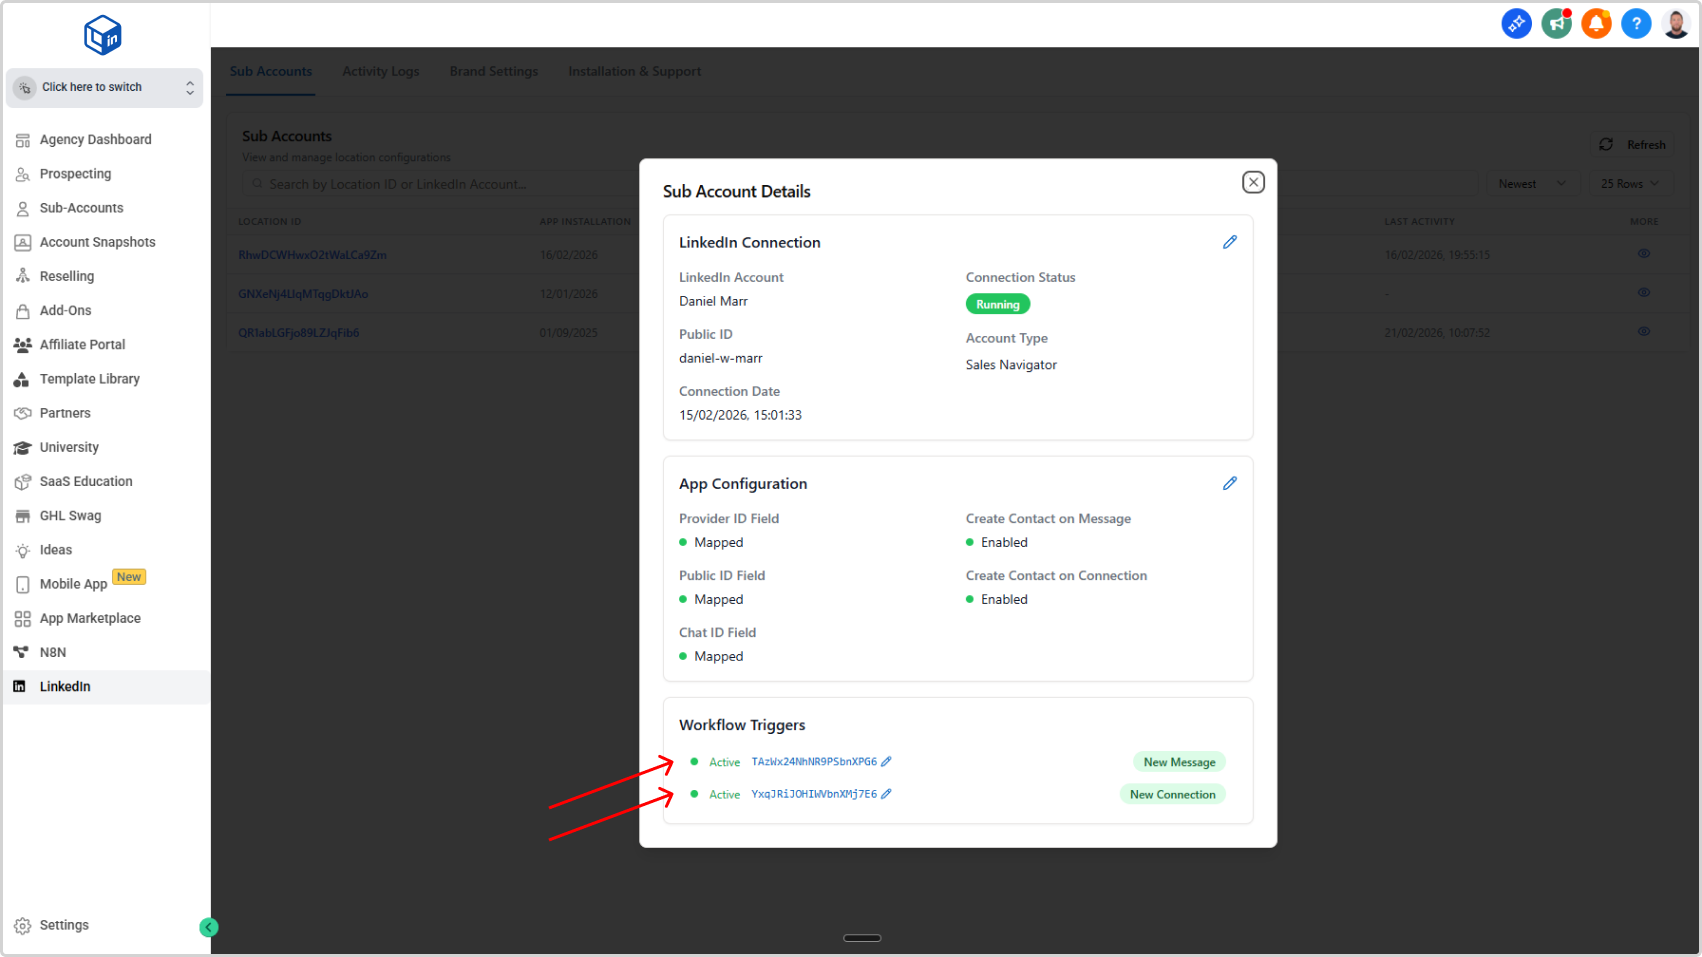The image size is (1702, 957).
Task: Show details for the third sub account row
Action: (x=1643, y=332)
